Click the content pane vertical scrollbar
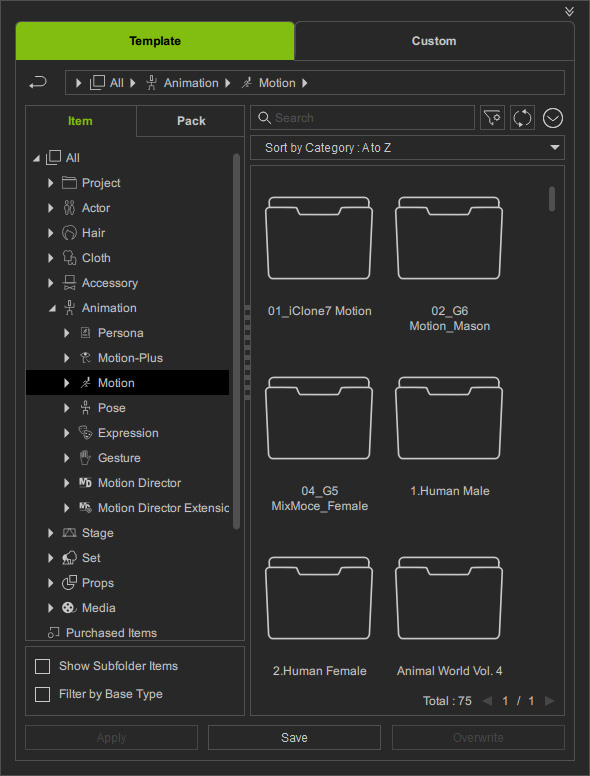The image size is (590, 776). coord(552,198)
